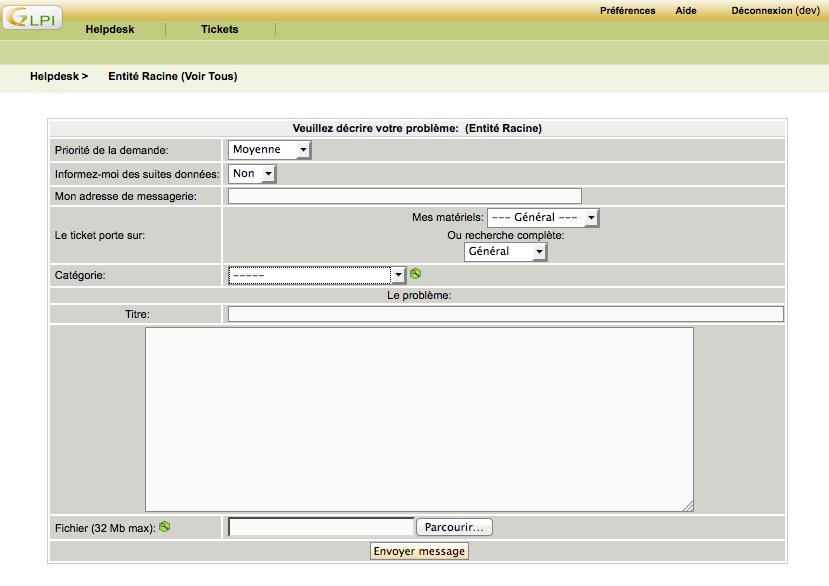Open the Tickets menu tab

point(220,30)
